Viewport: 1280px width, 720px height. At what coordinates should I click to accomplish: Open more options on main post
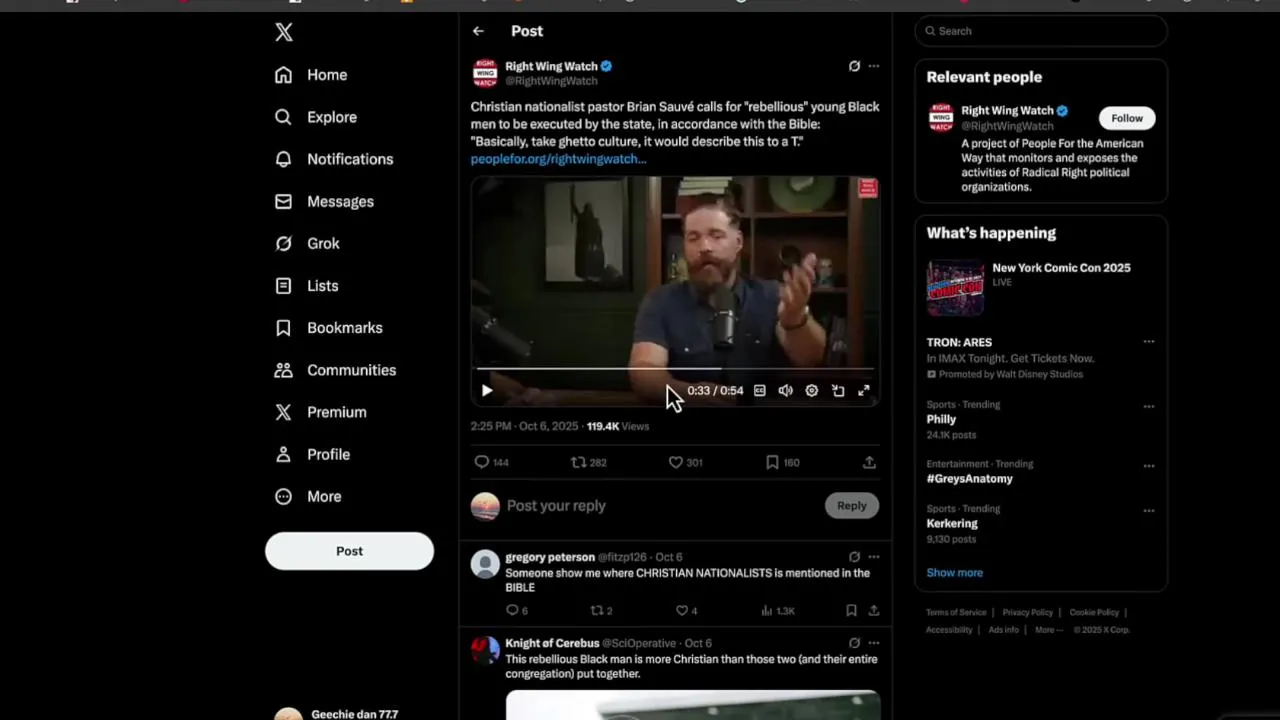point(874,66)
